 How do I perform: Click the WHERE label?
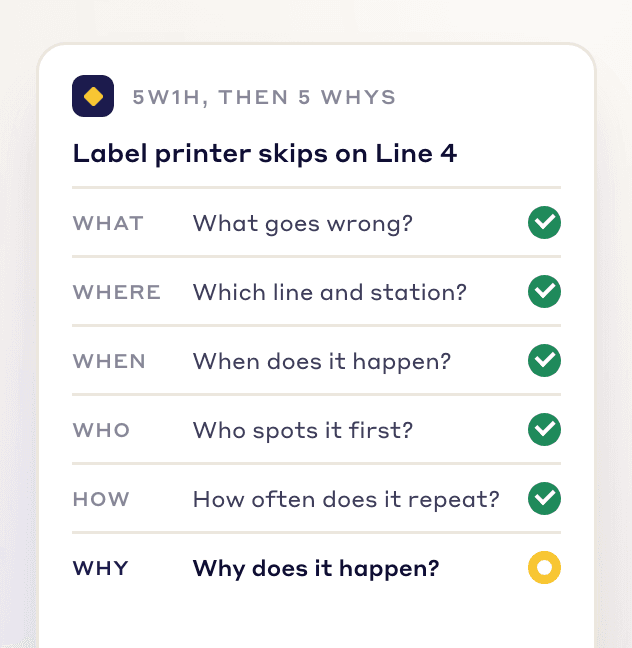tap(117, 293)
